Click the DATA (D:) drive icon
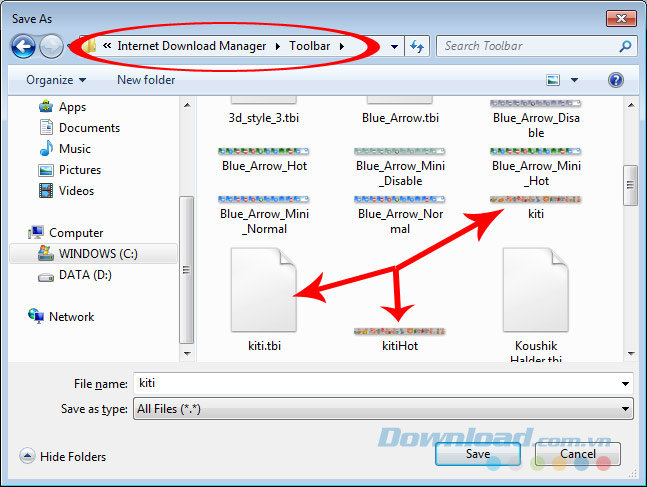 (46, 277)
